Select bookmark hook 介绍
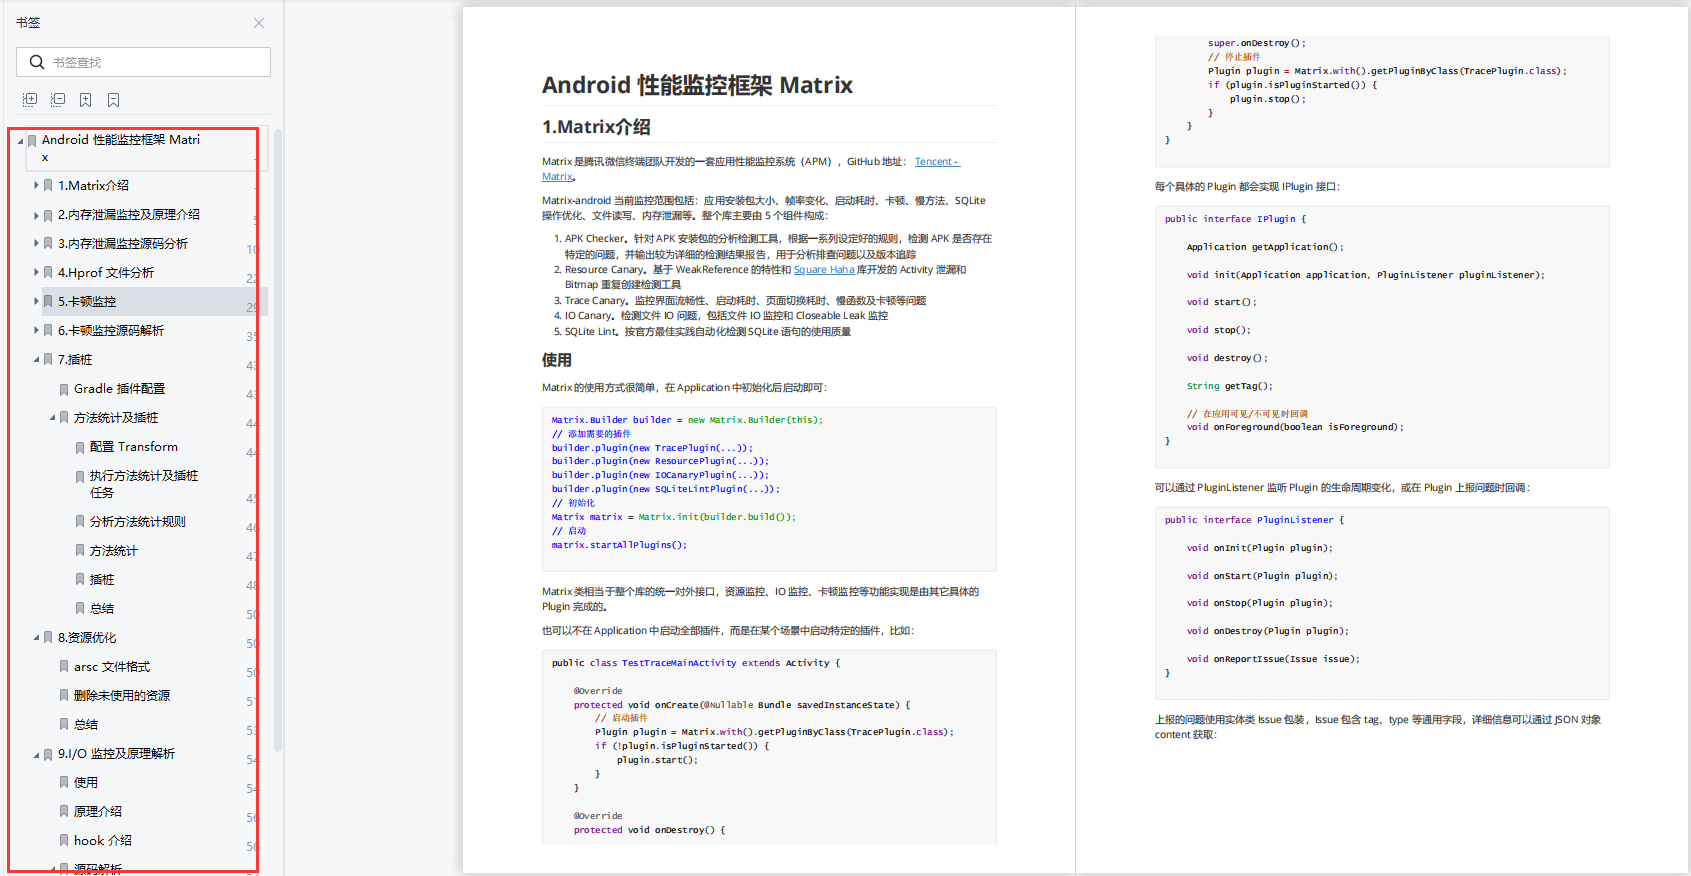 pos(103,840)
